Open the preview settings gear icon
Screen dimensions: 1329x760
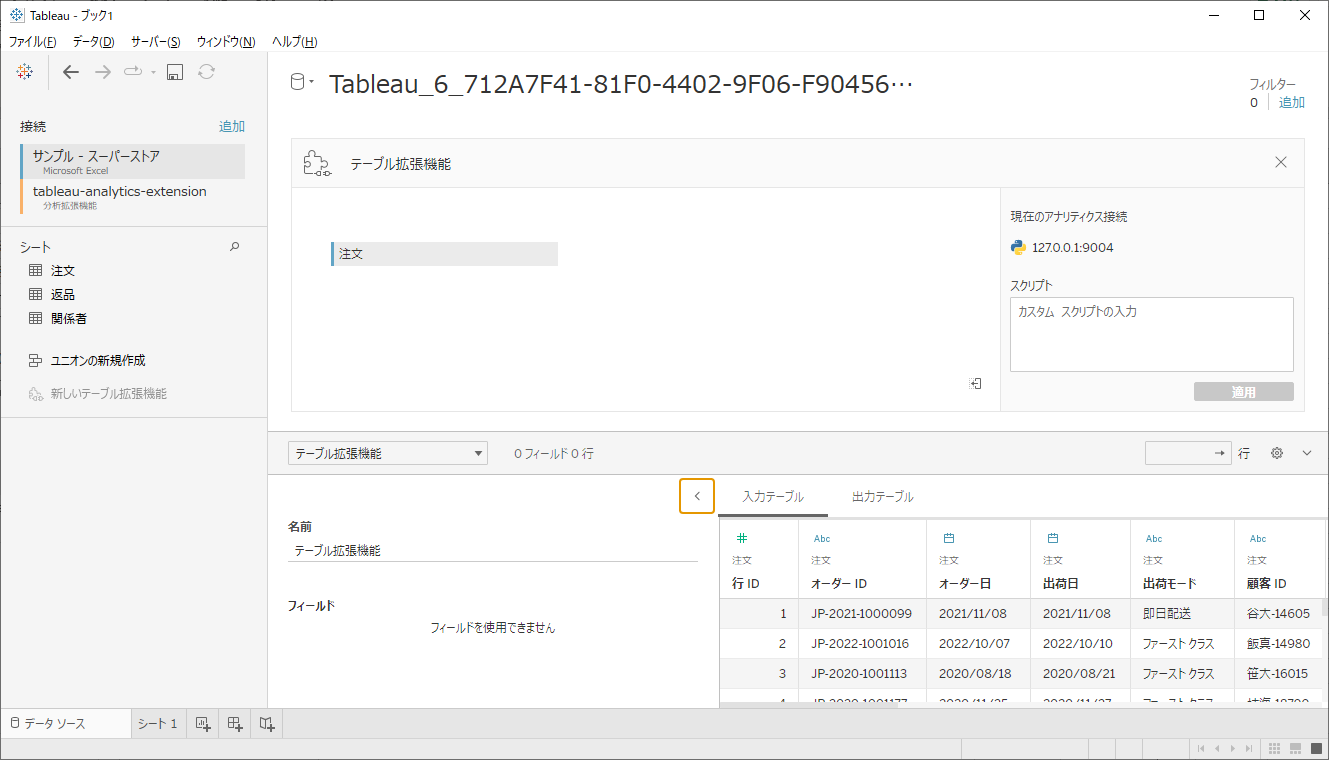click(x=1277, y=453)
